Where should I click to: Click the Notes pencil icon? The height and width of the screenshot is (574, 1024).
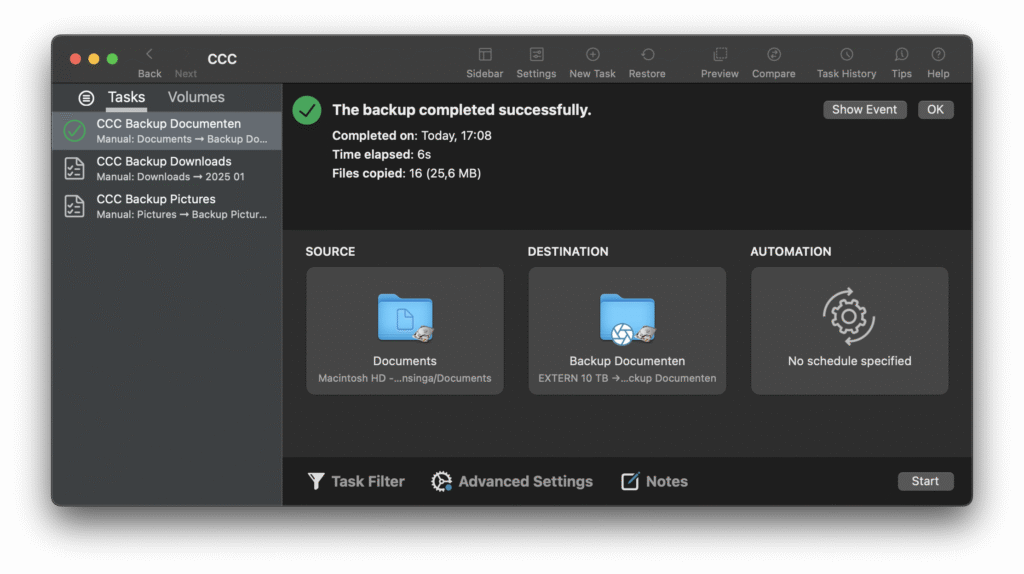[630, 481]
